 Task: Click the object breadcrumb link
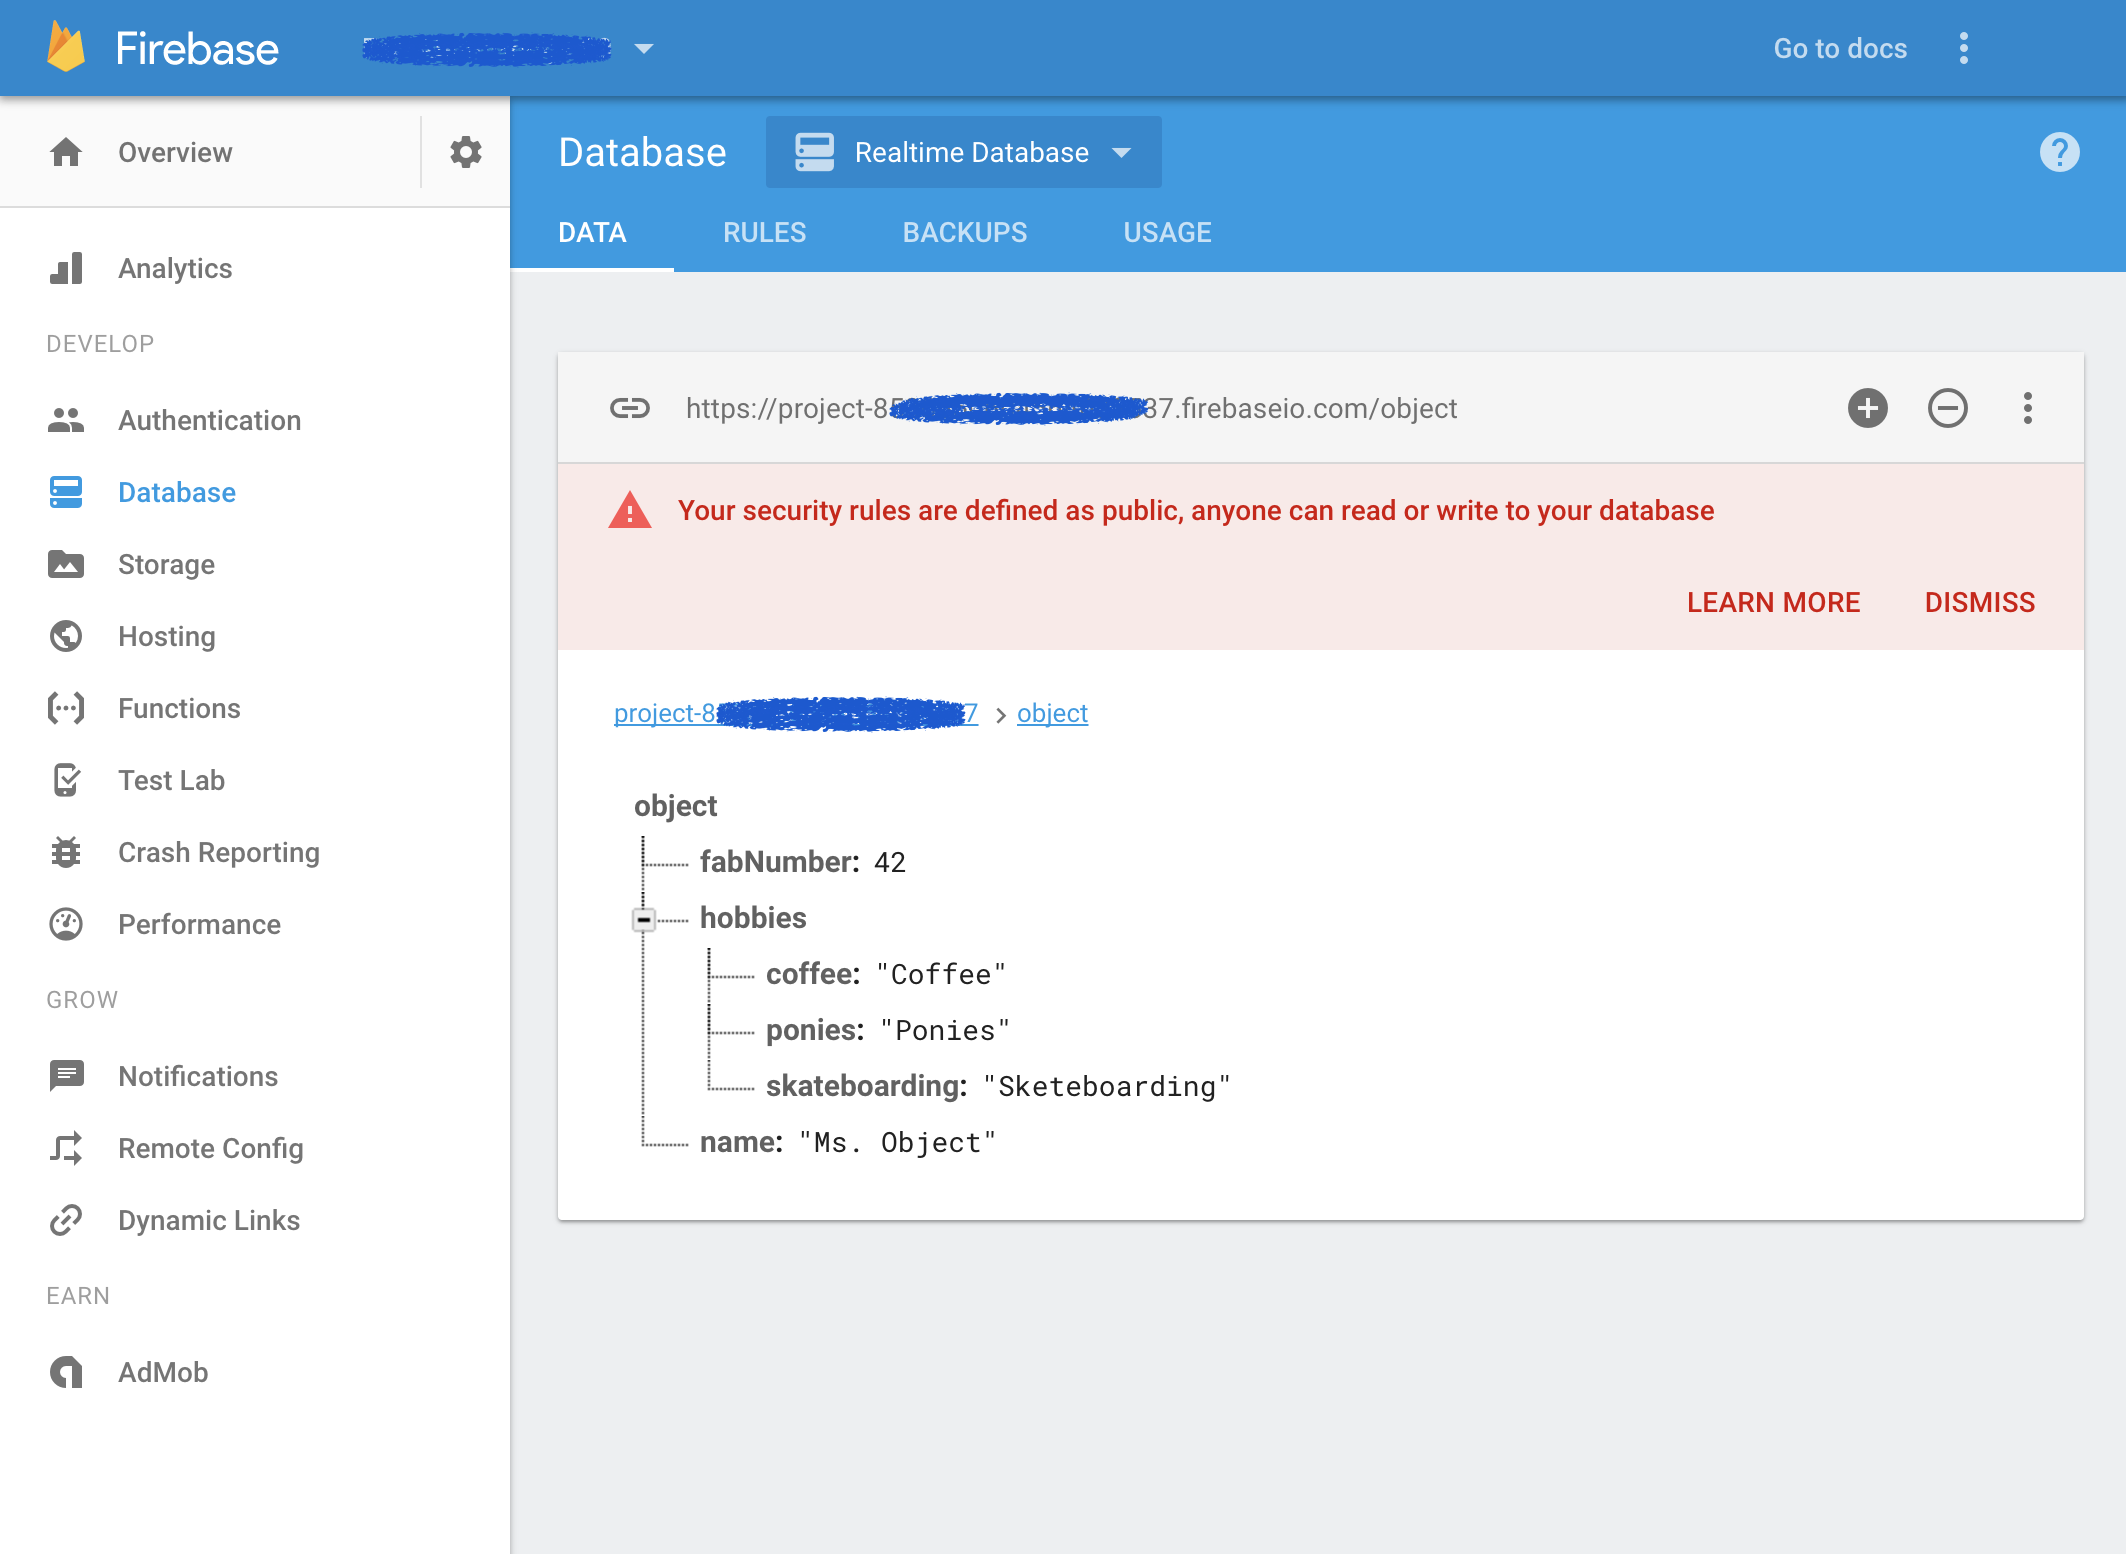[x=1052, y=713]
